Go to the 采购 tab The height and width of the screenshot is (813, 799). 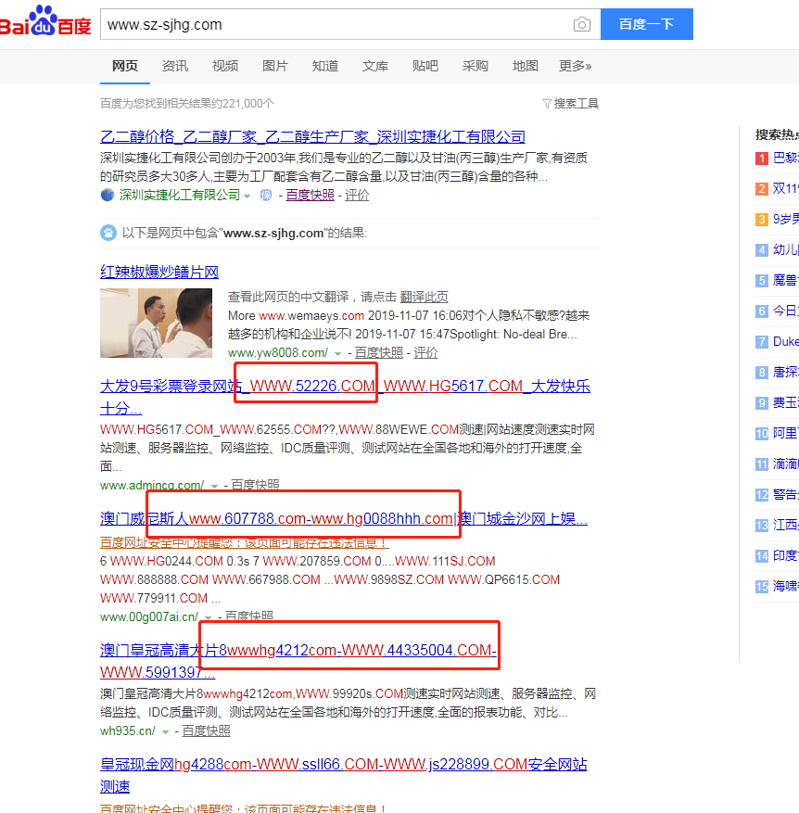pos(475,66)
